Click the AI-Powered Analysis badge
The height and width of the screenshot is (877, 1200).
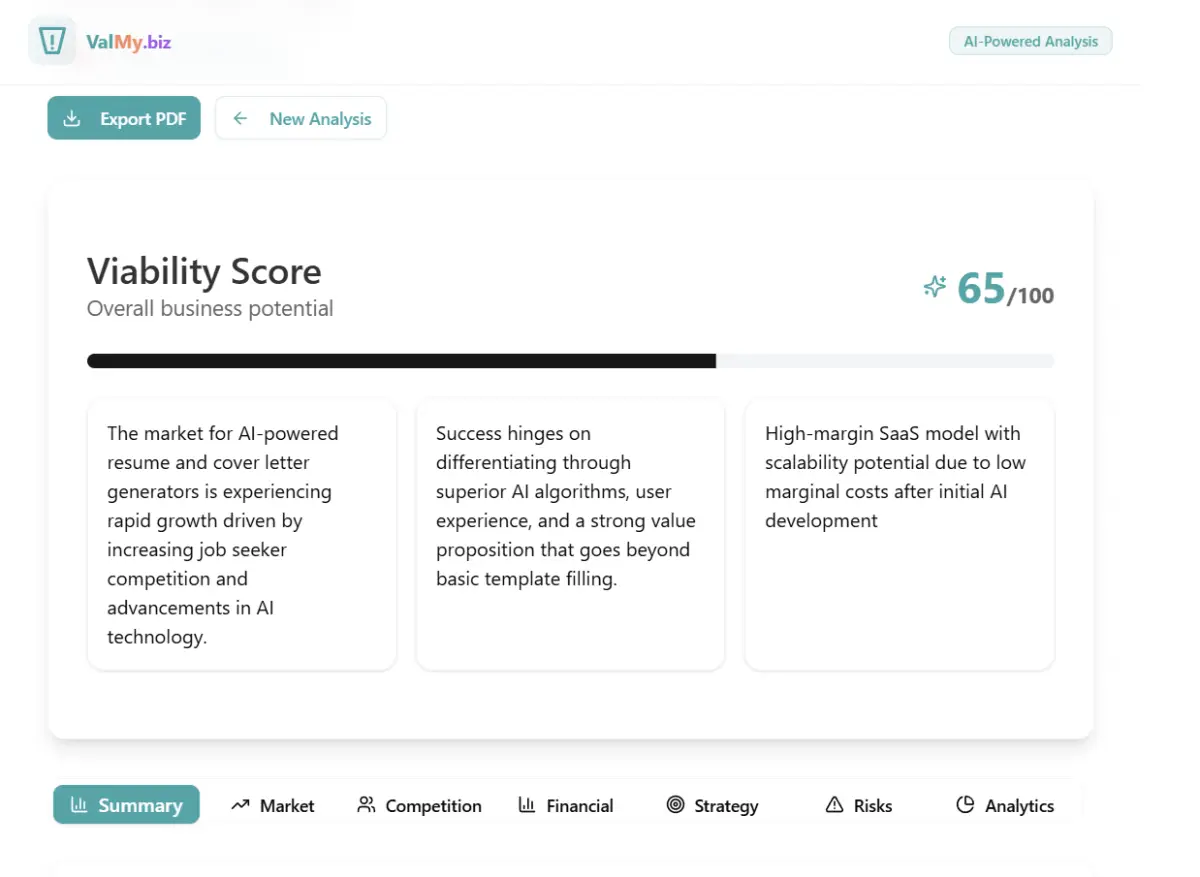[x=1030, y=42]
